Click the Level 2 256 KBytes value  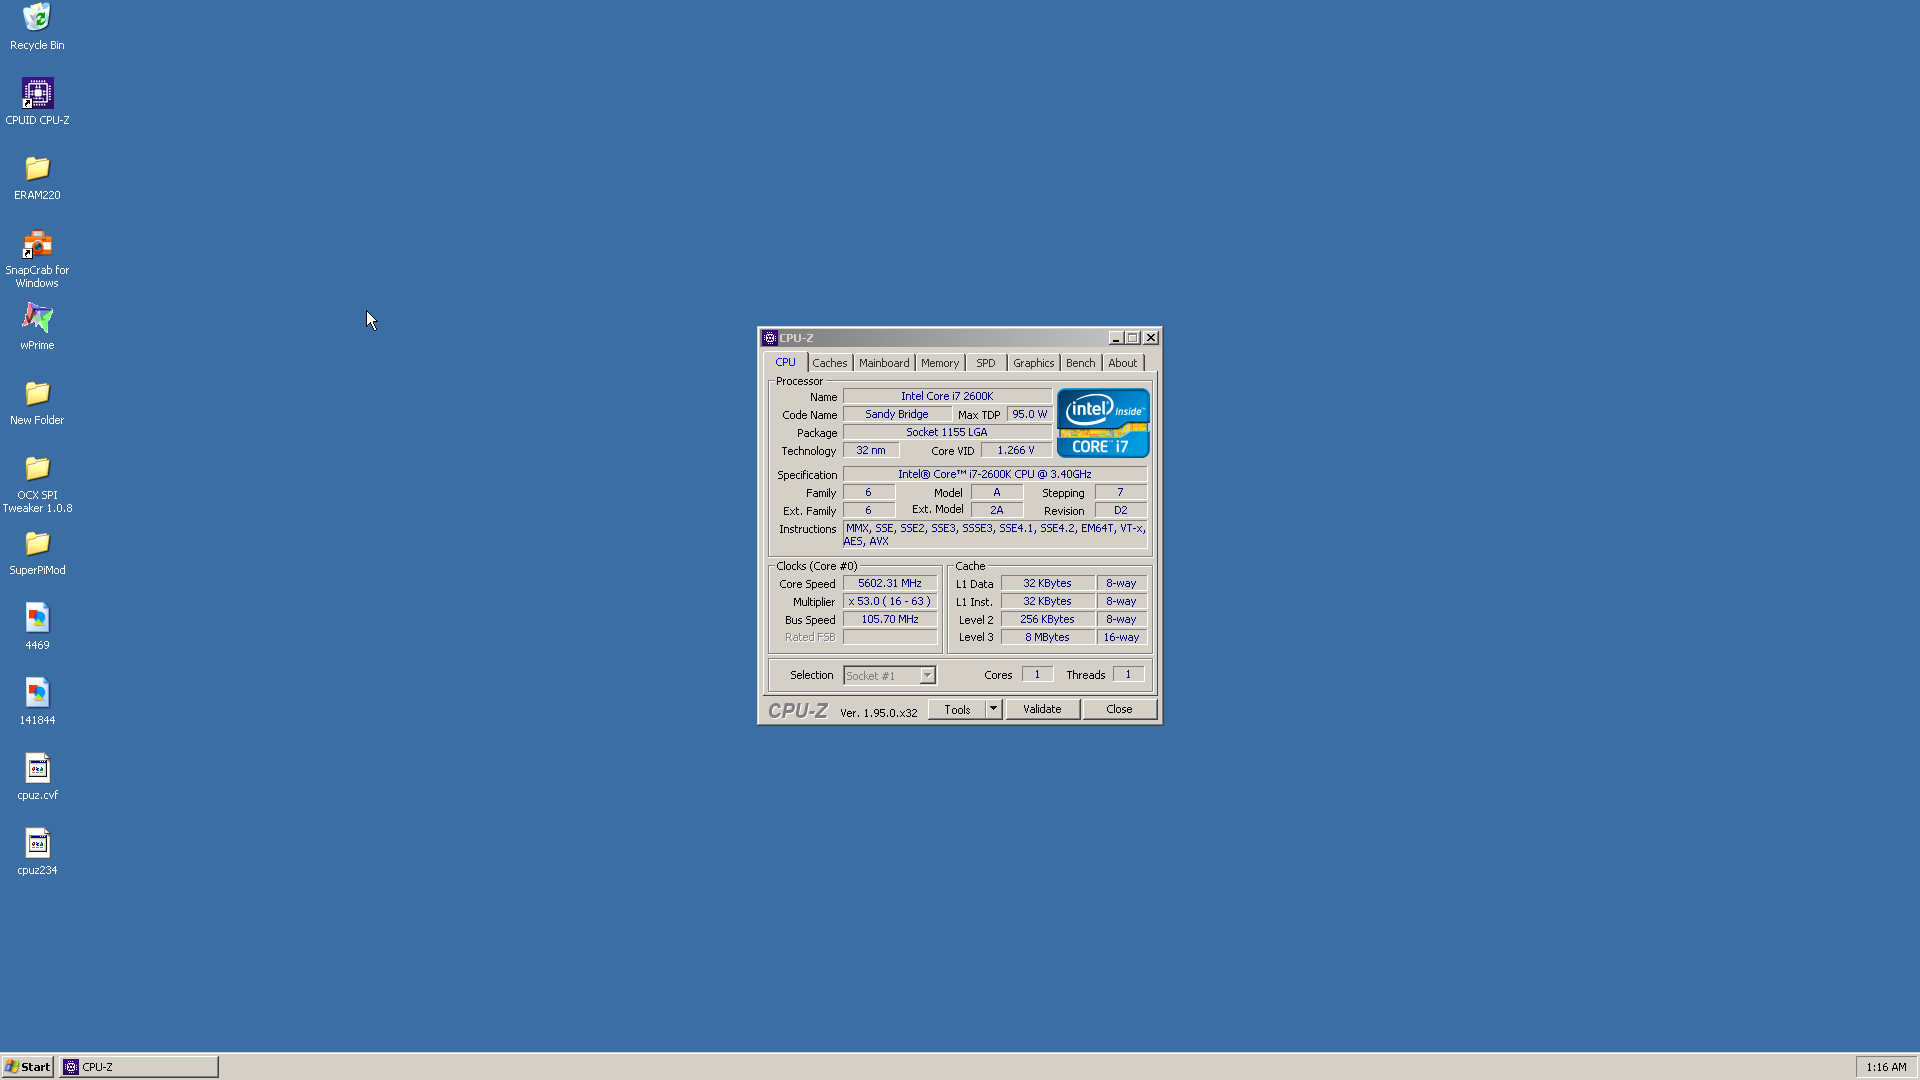tap(1047, 620)
